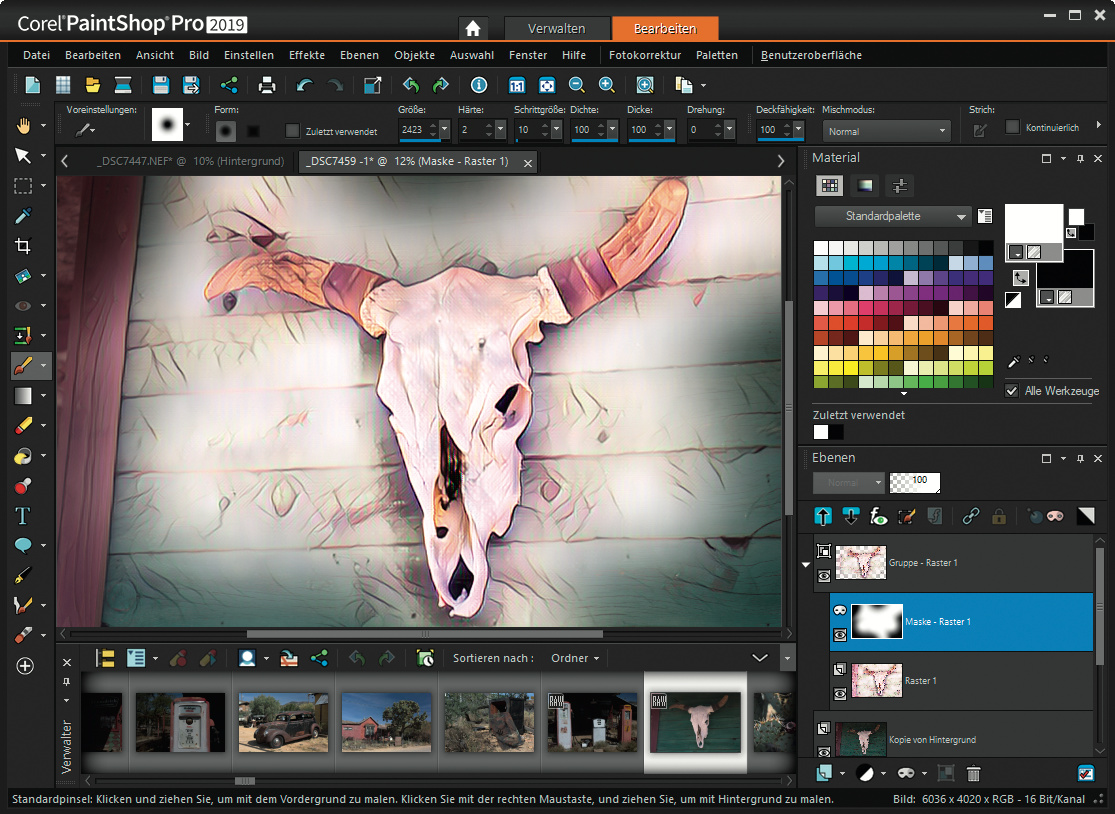Open the Ordner sort dropdown
This screenshot has width=1115, height=814.
click(x=576, y=658)
